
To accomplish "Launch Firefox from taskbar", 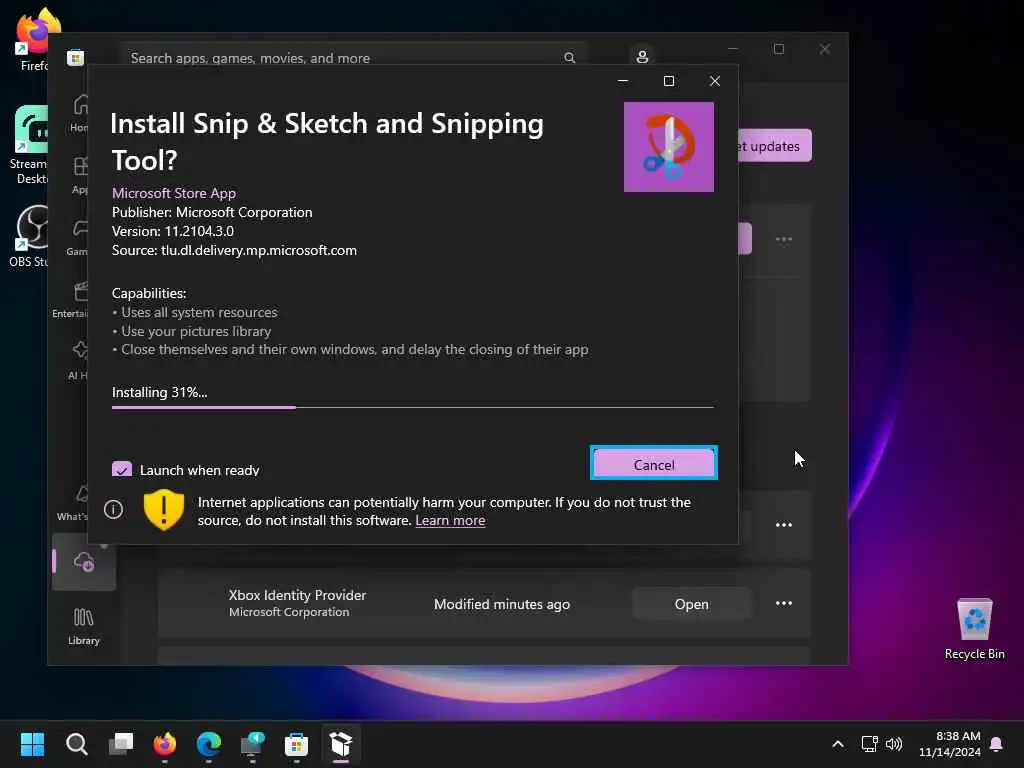I will (x=165, y=744).
